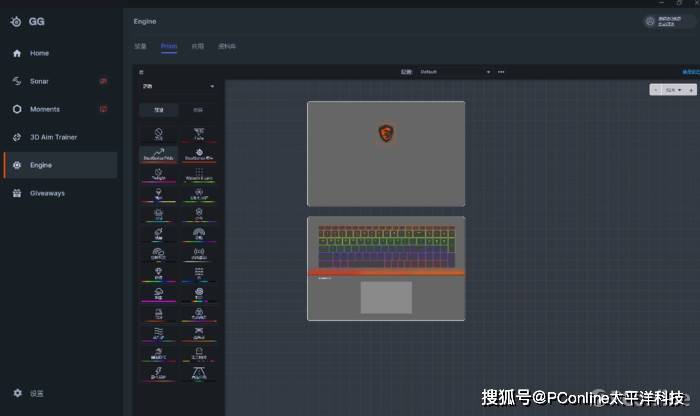
Task: Open the tab right after Prism
Action: tap(198, 46)
